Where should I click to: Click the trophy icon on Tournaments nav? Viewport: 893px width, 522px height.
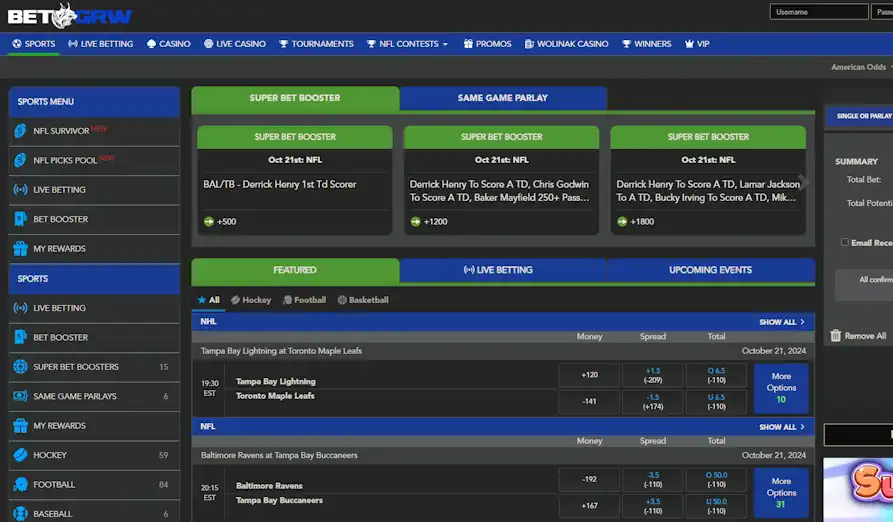point(284,43)
